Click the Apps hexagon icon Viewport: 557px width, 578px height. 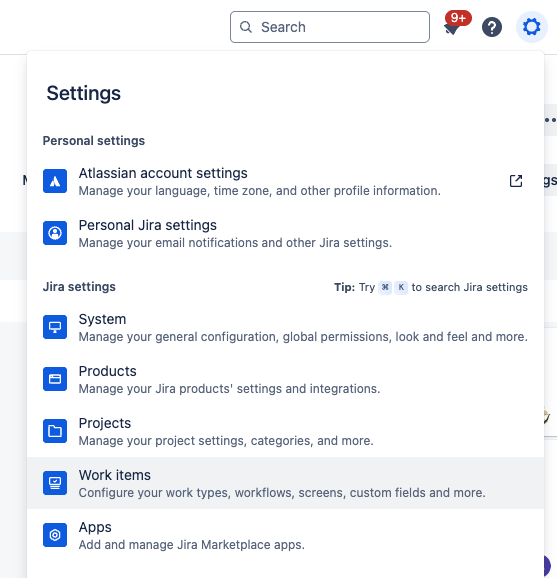pos(55,535)
